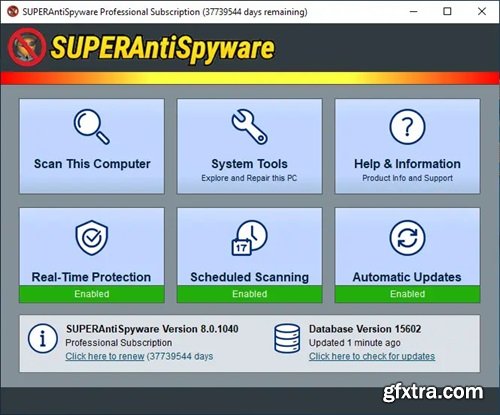Click the wrench System Tools icon
The image size is (500, 415).
tap(249, 127)
